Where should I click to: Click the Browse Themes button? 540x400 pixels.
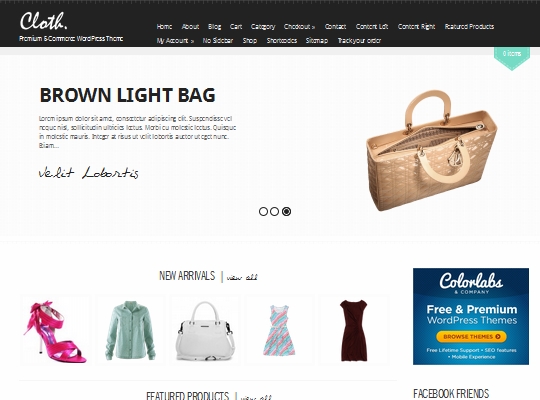[x=471, y=337]
